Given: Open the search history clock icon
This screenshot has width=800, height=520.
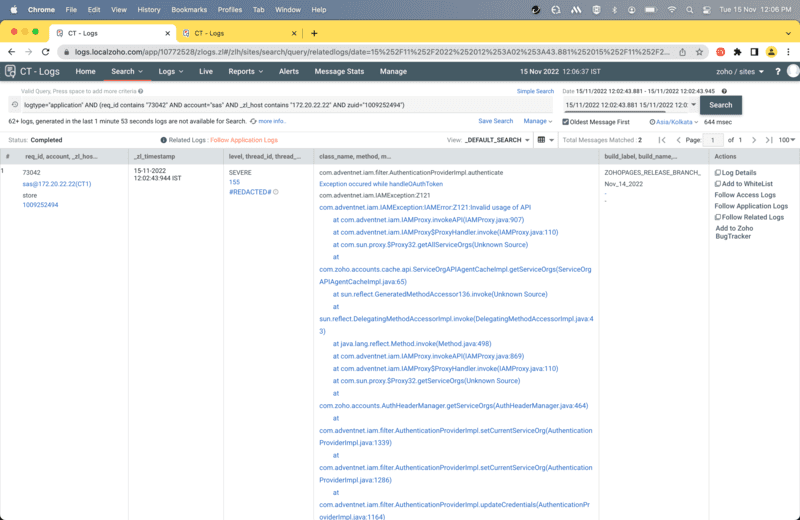Looking at the screenshot, I should pyautogui.click(x=15, y=105).
